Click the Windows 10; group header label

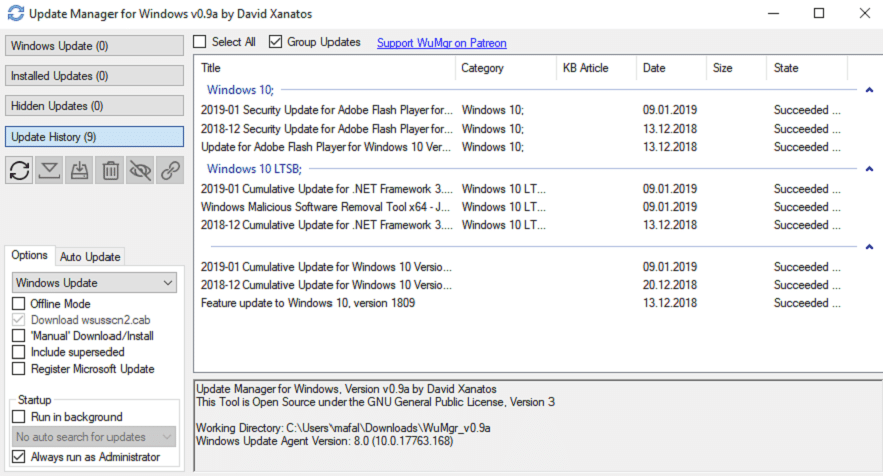(240, 90)
